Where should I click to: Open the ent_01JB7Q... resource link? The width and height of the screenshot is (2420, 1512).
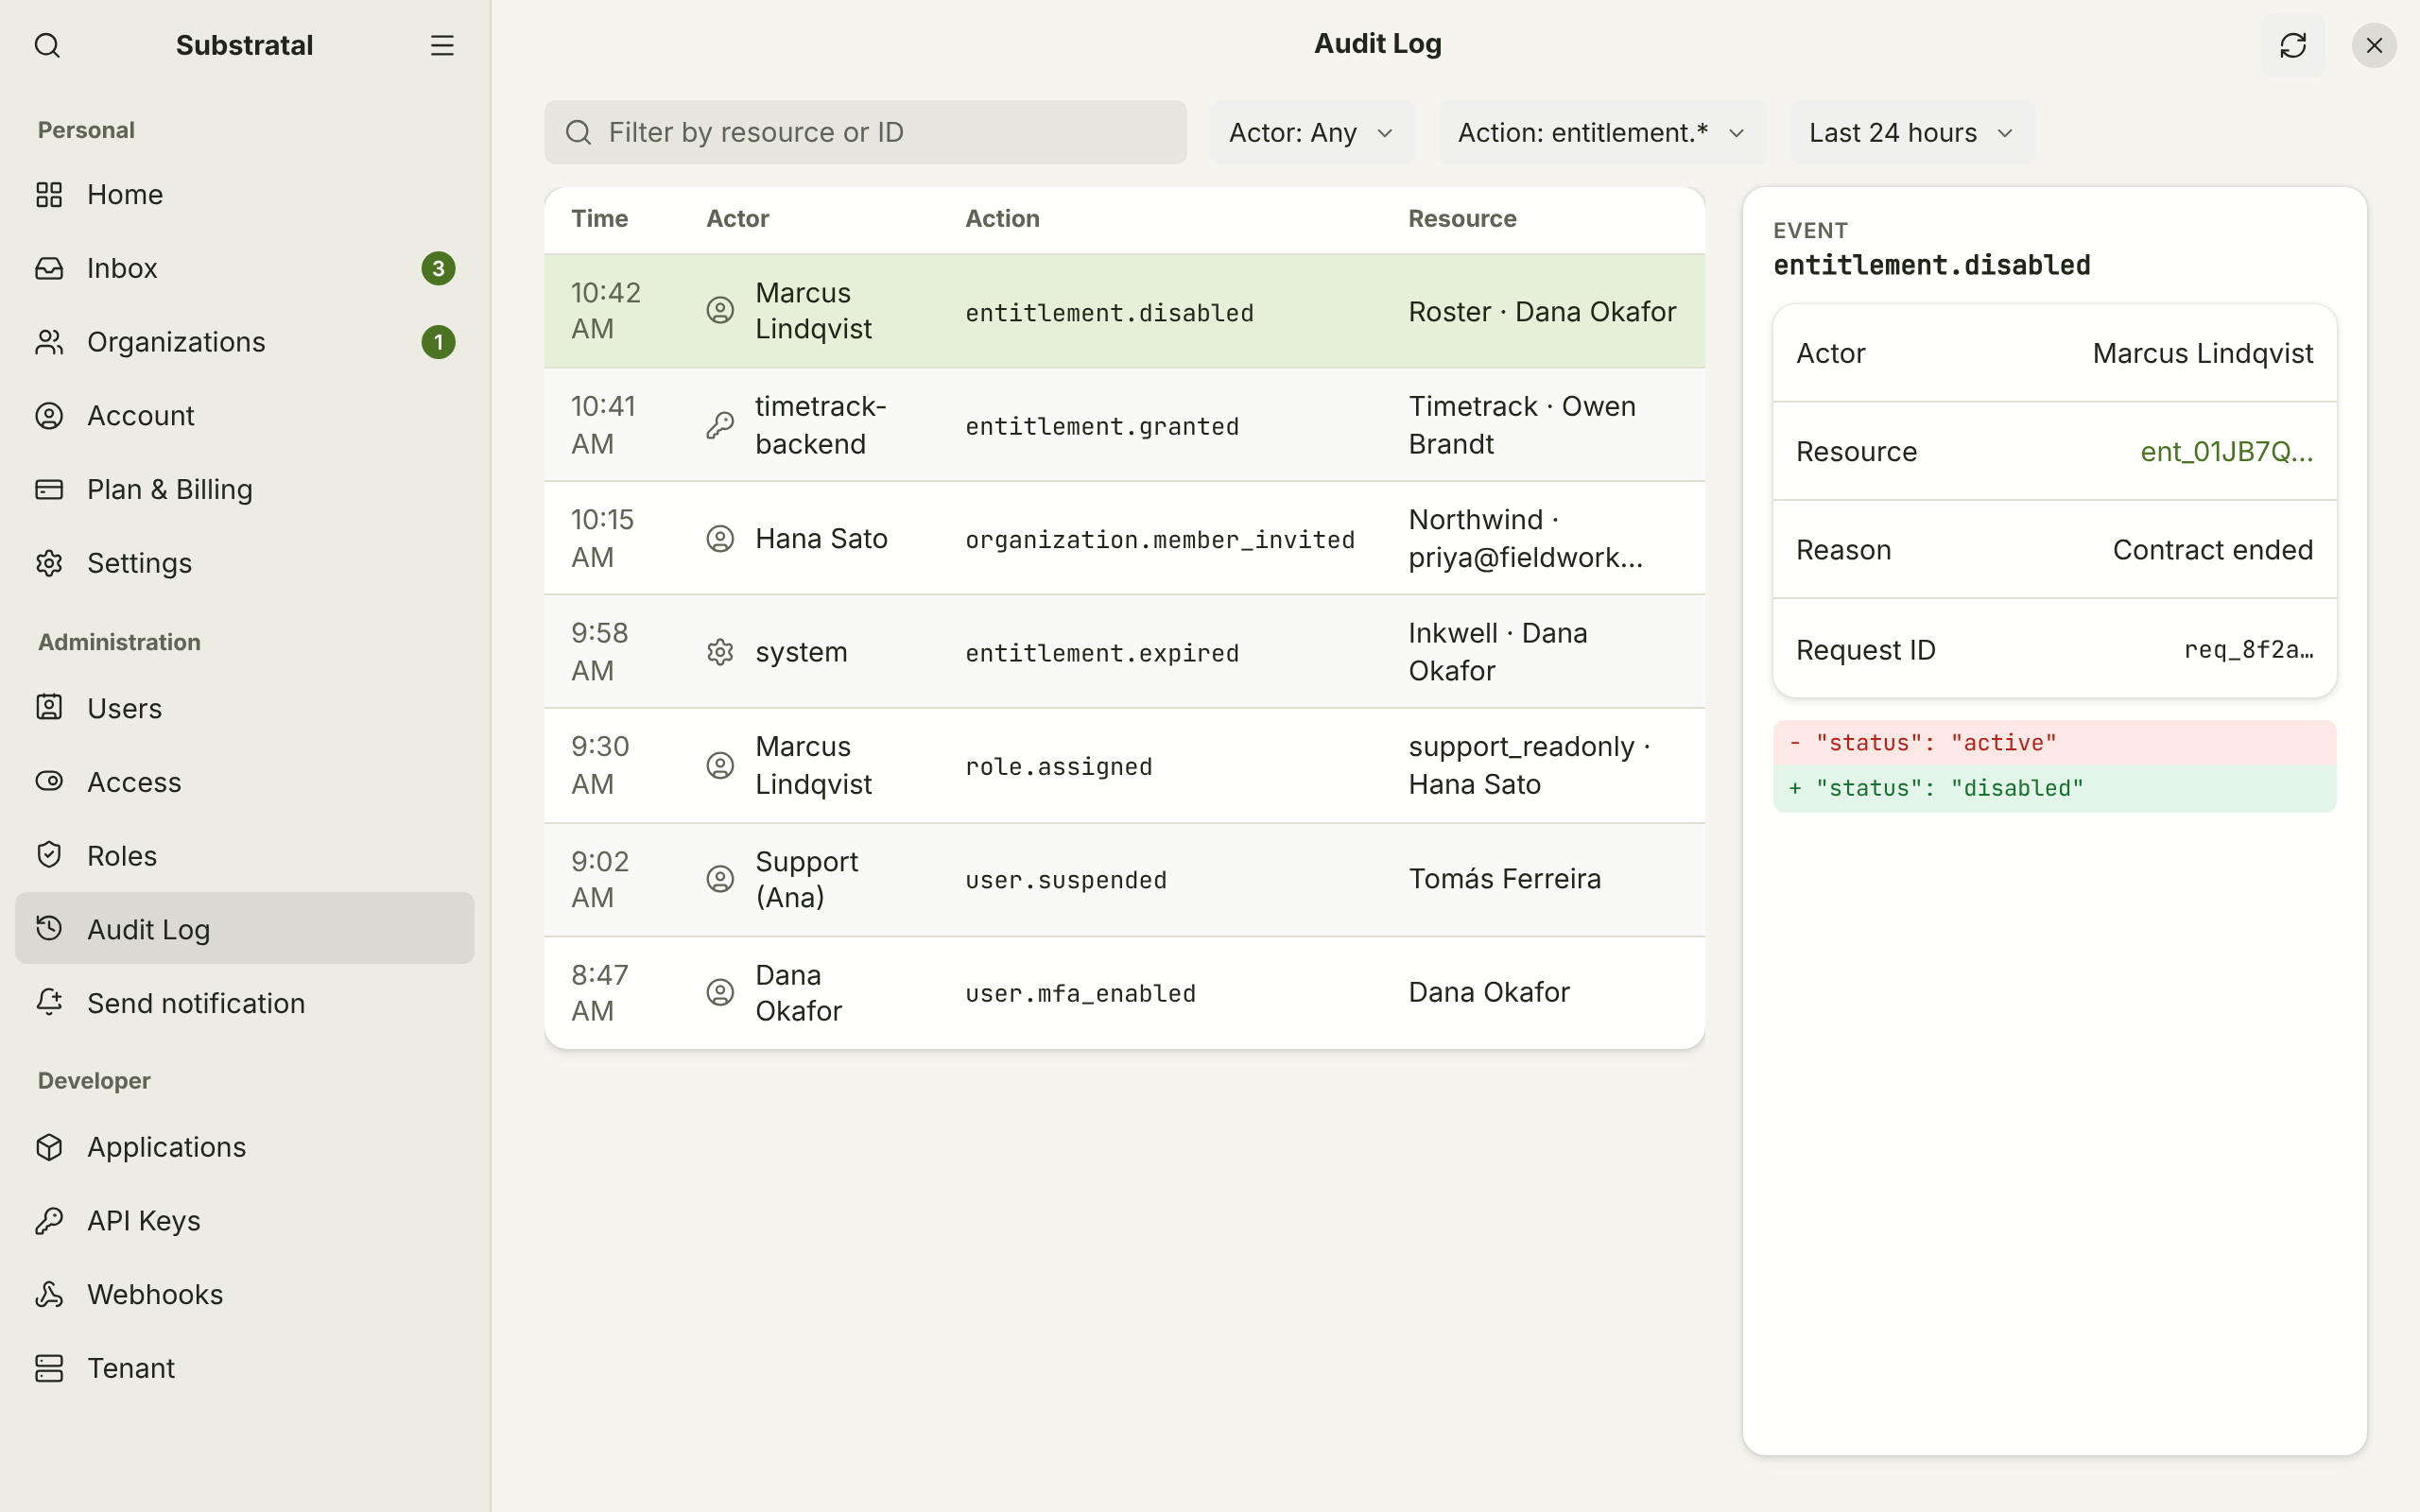coord(2226,452)
